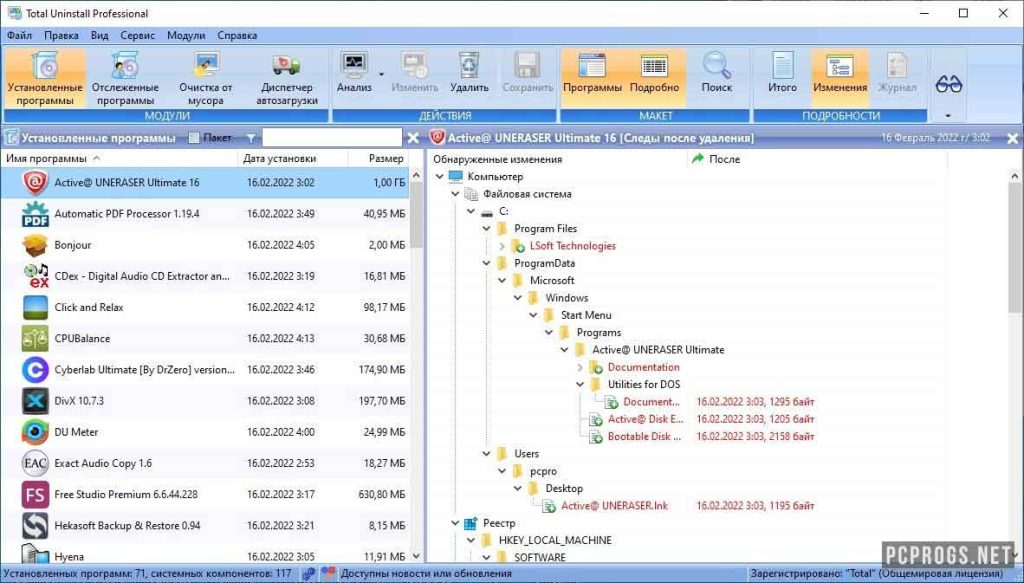Viewport: 1024px width, 583px height.
Task: Close the Установленные программы panel
Action: point(413,138)
